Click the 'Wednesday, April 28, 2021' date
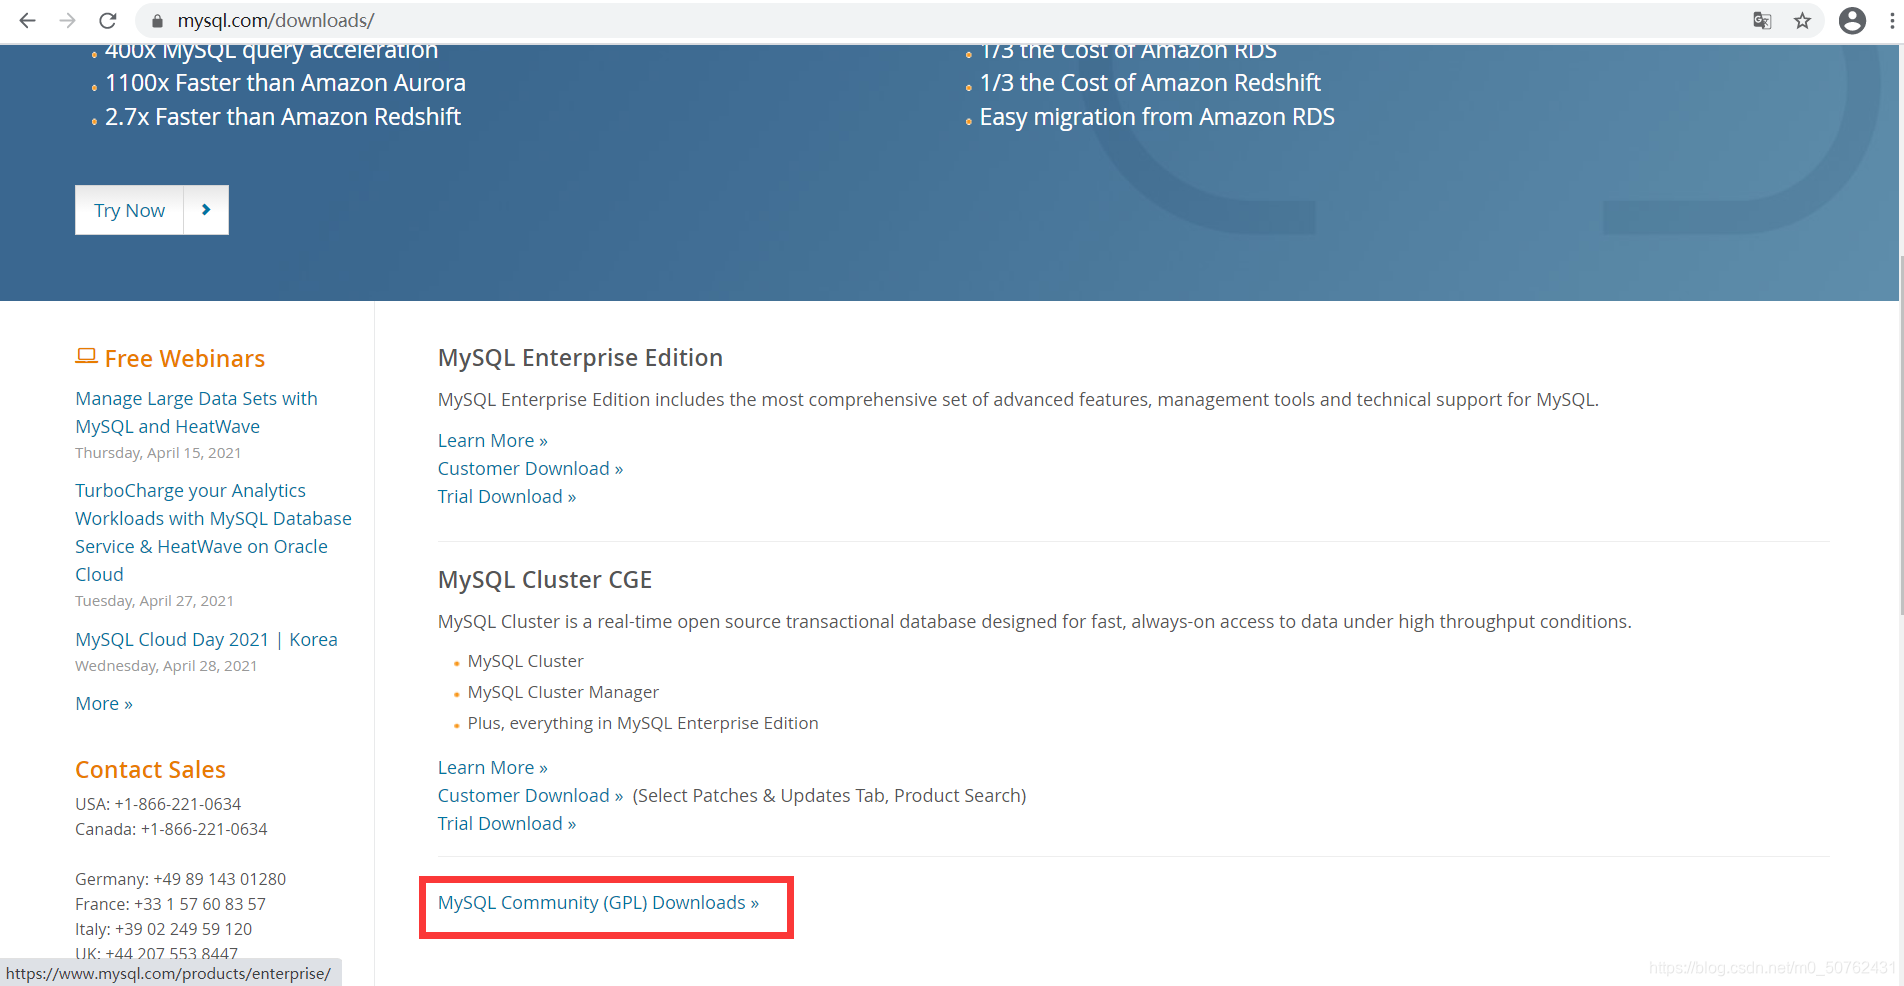Image resolution: width=1904 pixels, height=986 pixels. pos(166,666)
